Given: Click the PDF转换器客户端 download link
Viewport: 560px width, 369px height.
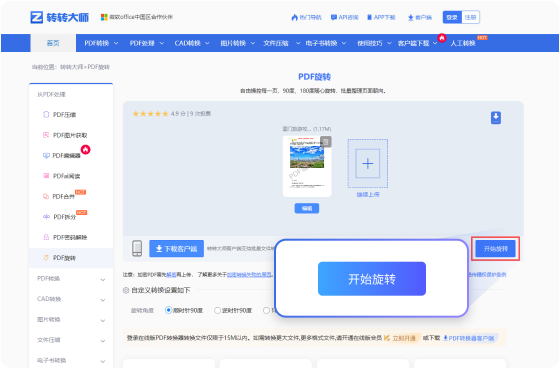Looking at the screenshot, I should point(469,338).
